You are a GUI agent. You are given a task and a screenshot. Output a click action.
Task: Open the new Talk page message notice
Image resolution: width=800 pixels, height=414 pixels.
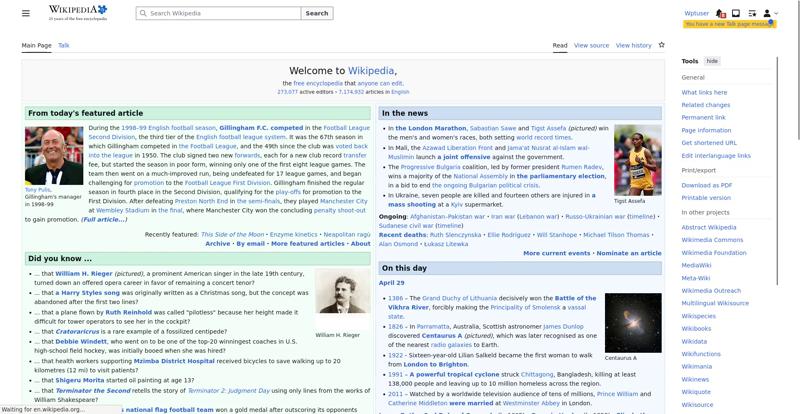(726, 24)
